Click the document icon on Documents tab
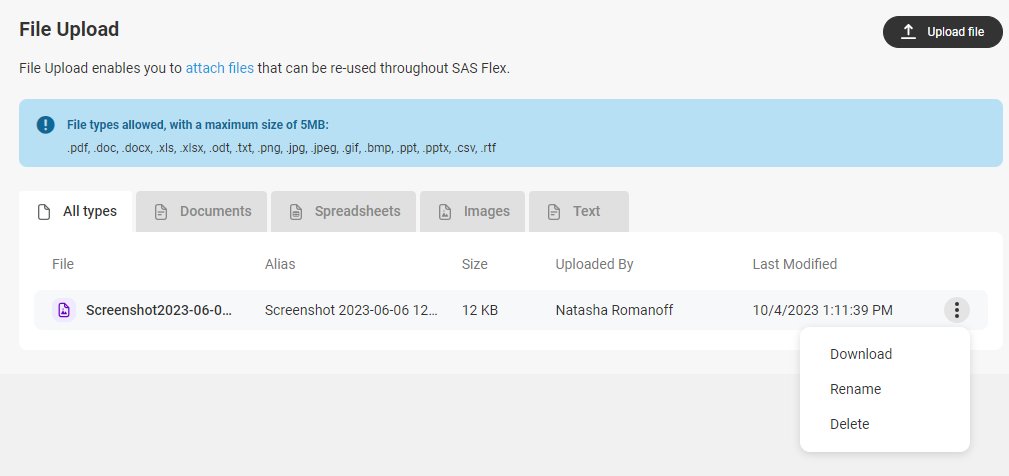Image resolution: width=1009 pixels, height=476 pixels. tap(161, 212)
